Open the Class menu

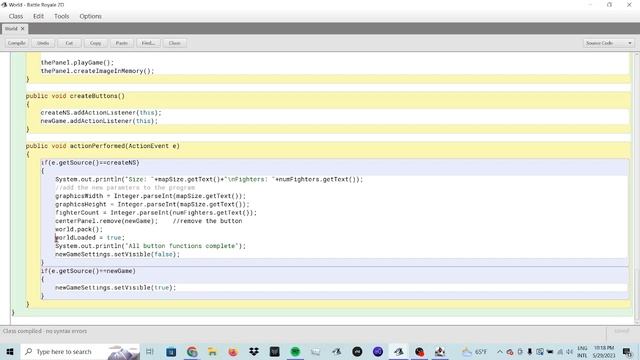(x=16, y=16)
